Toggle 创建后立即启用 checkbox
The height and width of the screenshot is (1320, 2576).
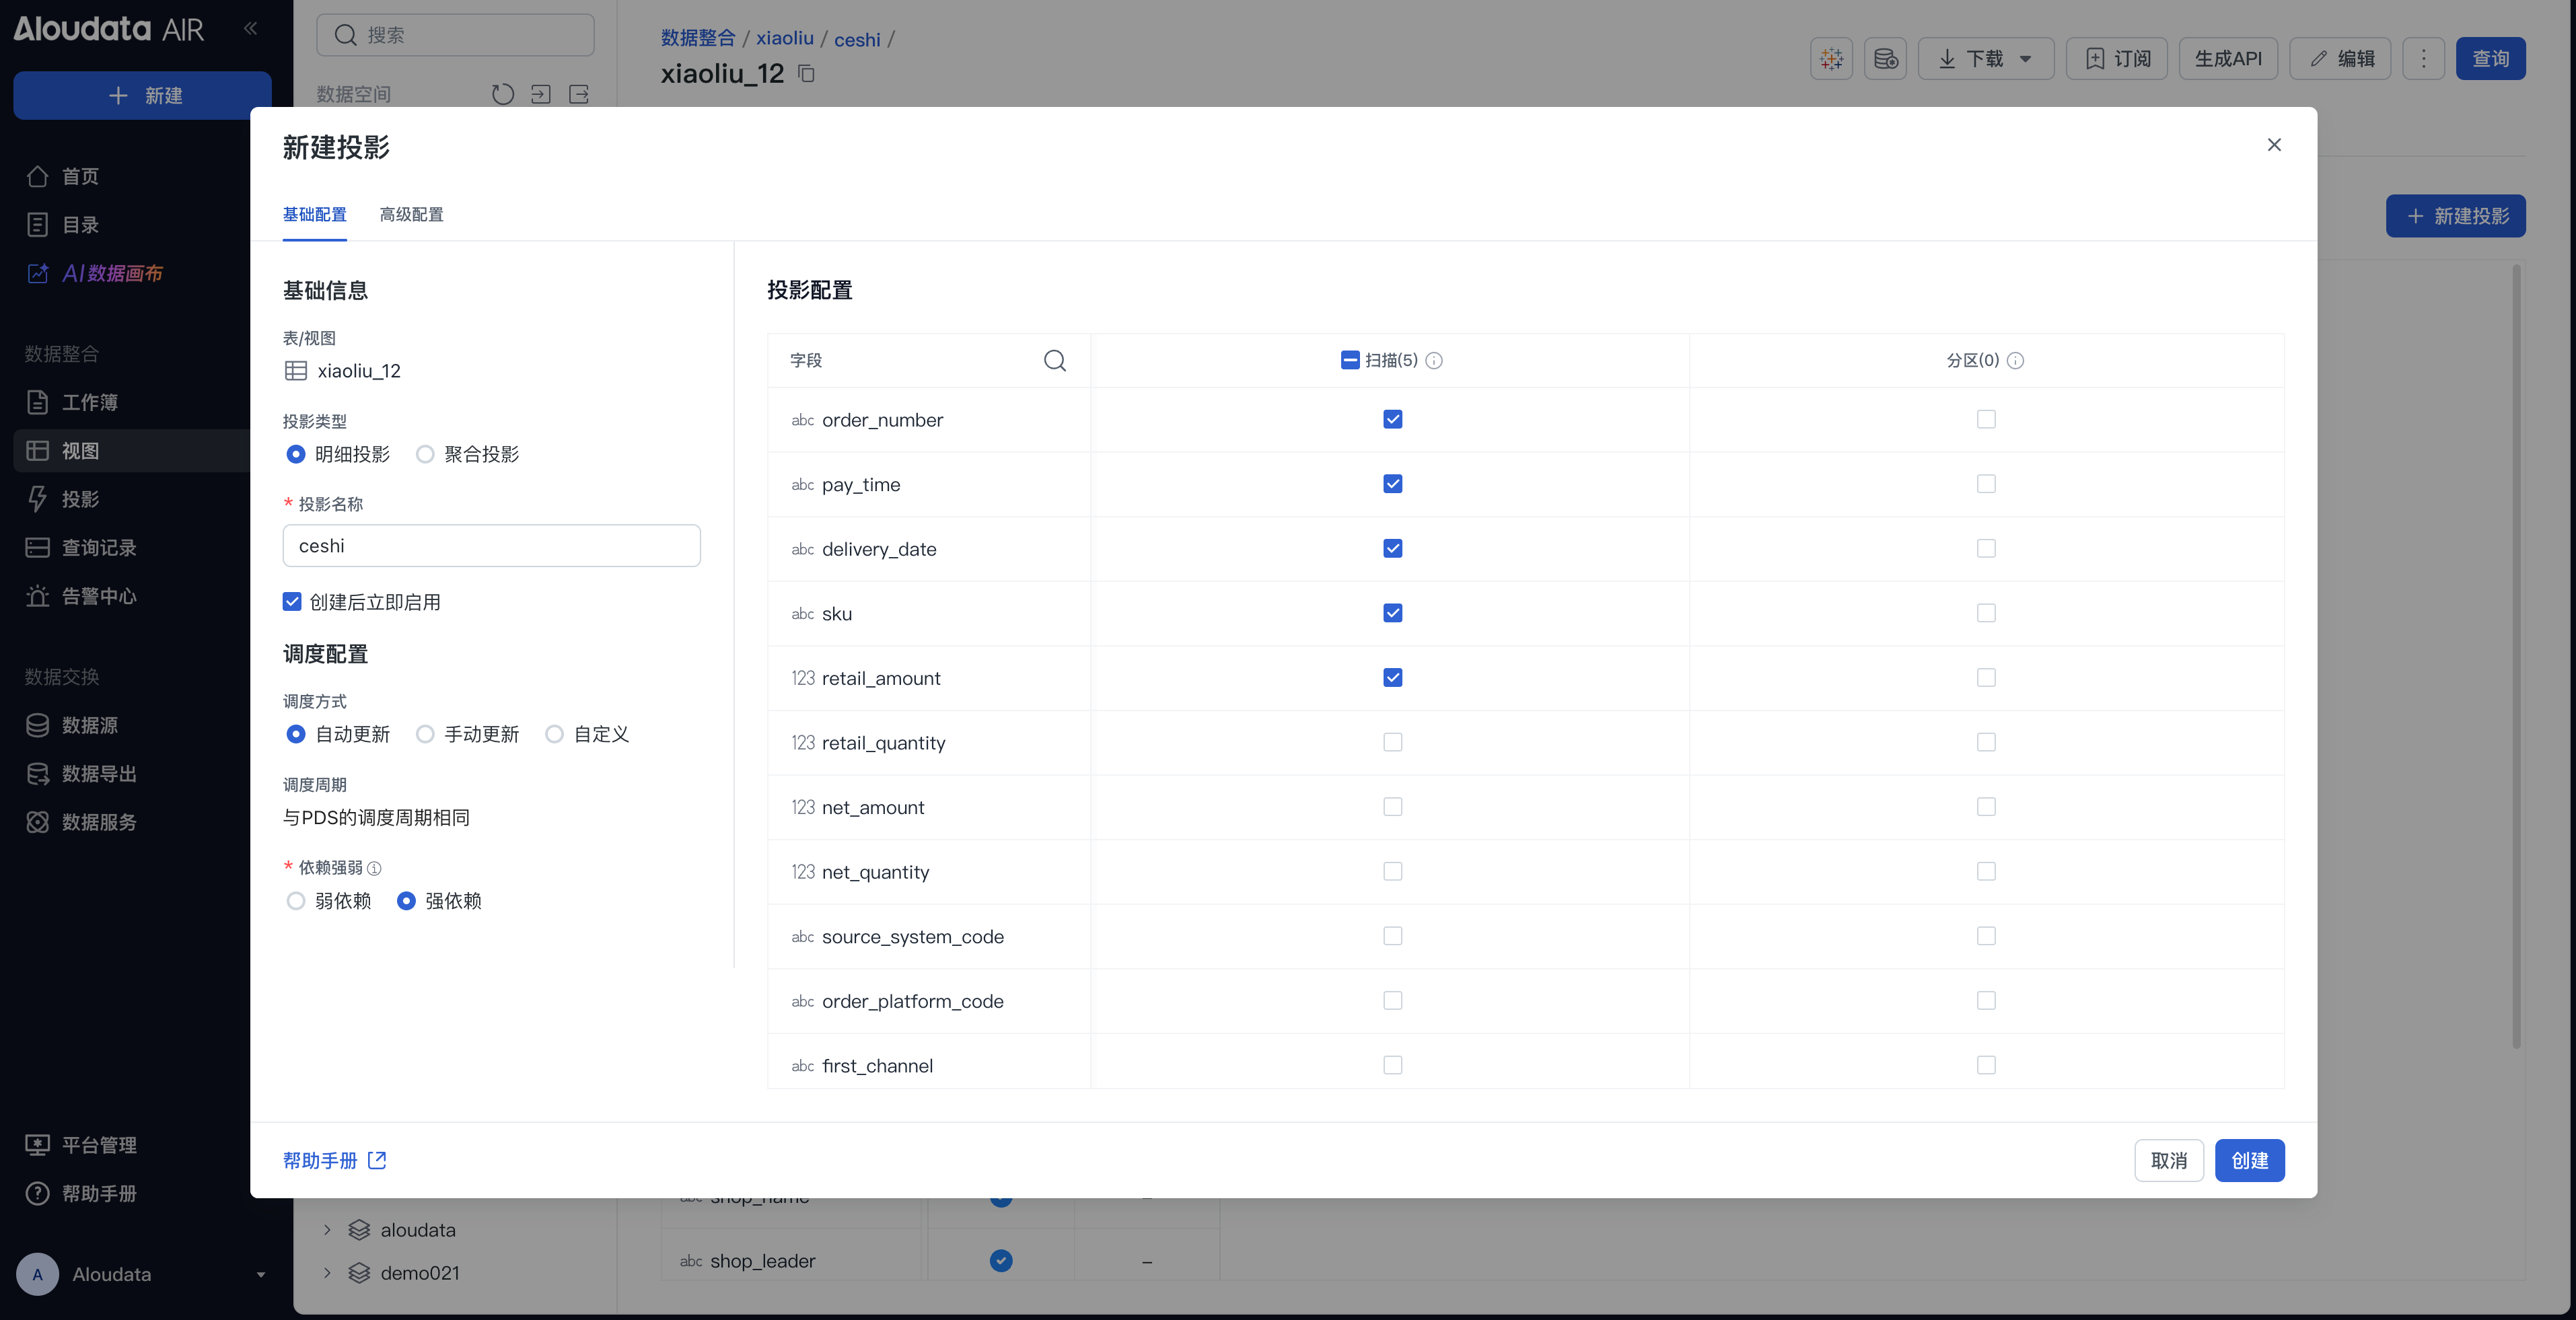292,601
